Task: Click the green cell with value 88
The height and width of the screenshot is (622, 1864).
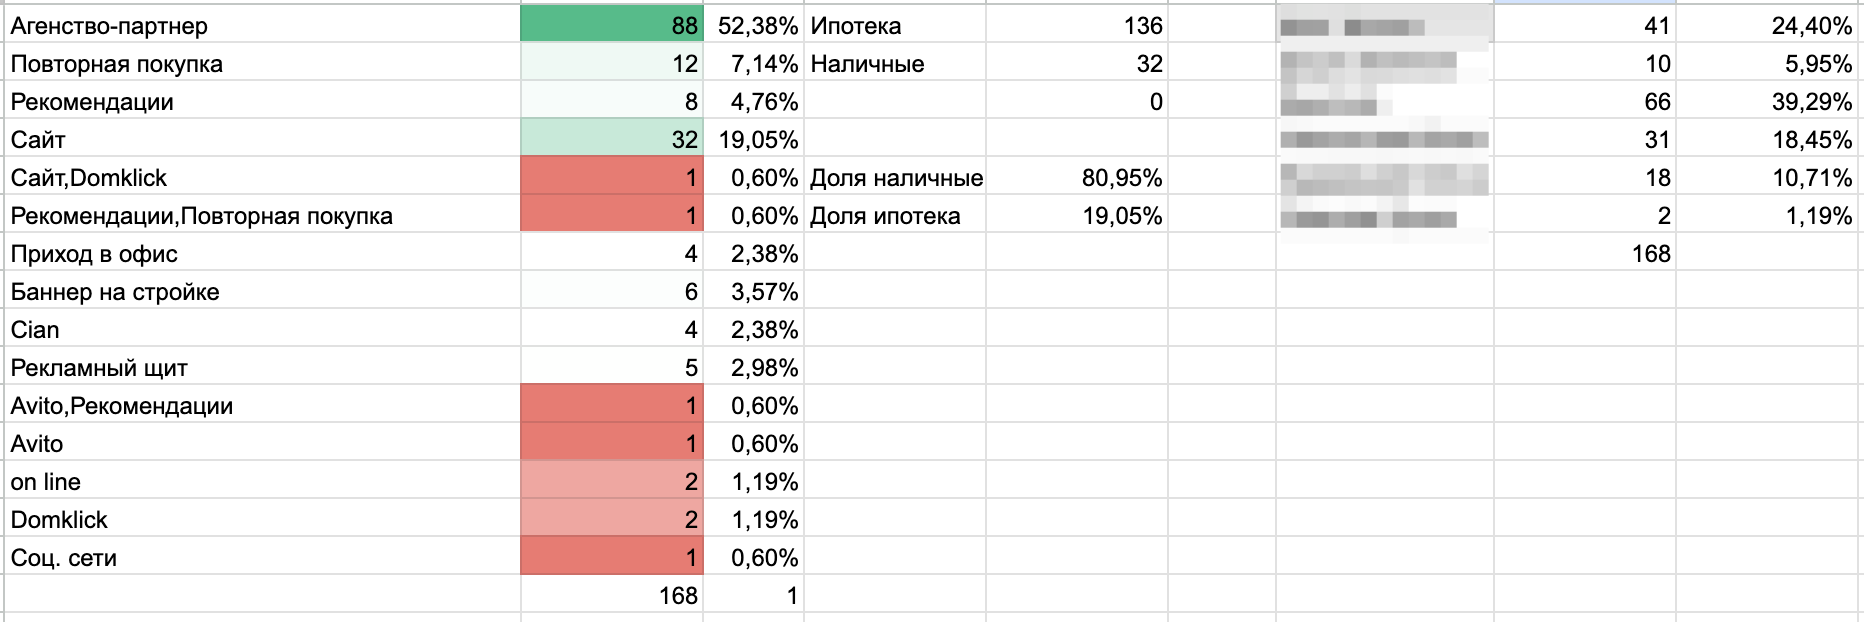Action: [x=612, y=25]
